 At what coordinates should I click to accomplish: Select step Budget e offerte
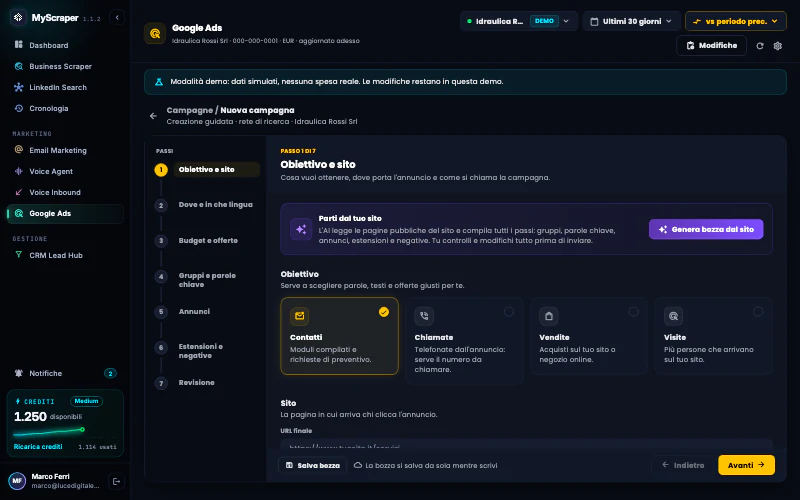pos(207,240)
